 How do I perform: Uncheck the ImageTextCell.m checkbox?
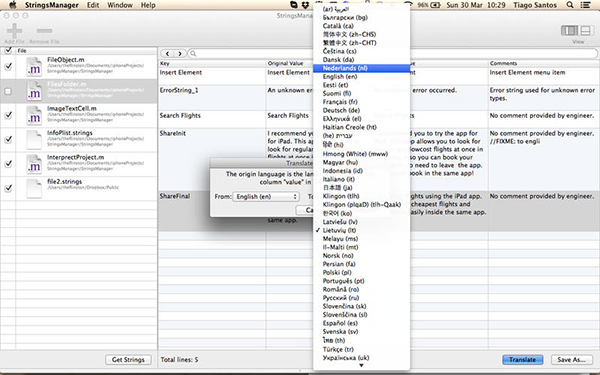tap(8, 115)
